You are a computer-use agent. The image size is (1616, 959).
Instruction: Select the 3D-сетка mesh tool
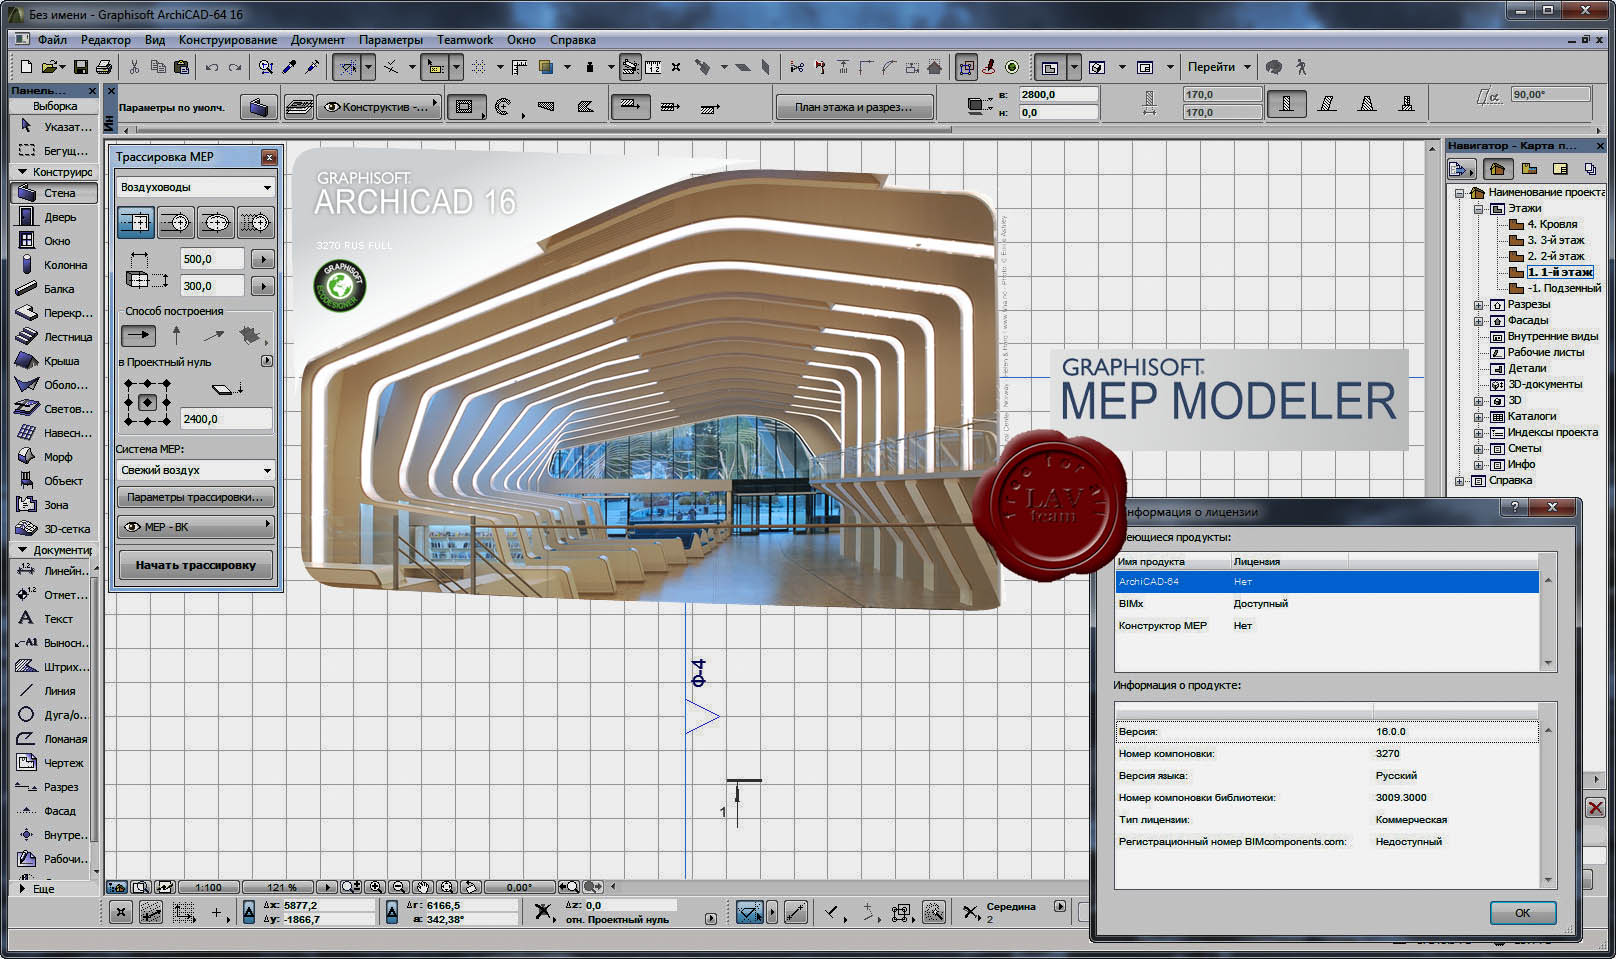55,529
